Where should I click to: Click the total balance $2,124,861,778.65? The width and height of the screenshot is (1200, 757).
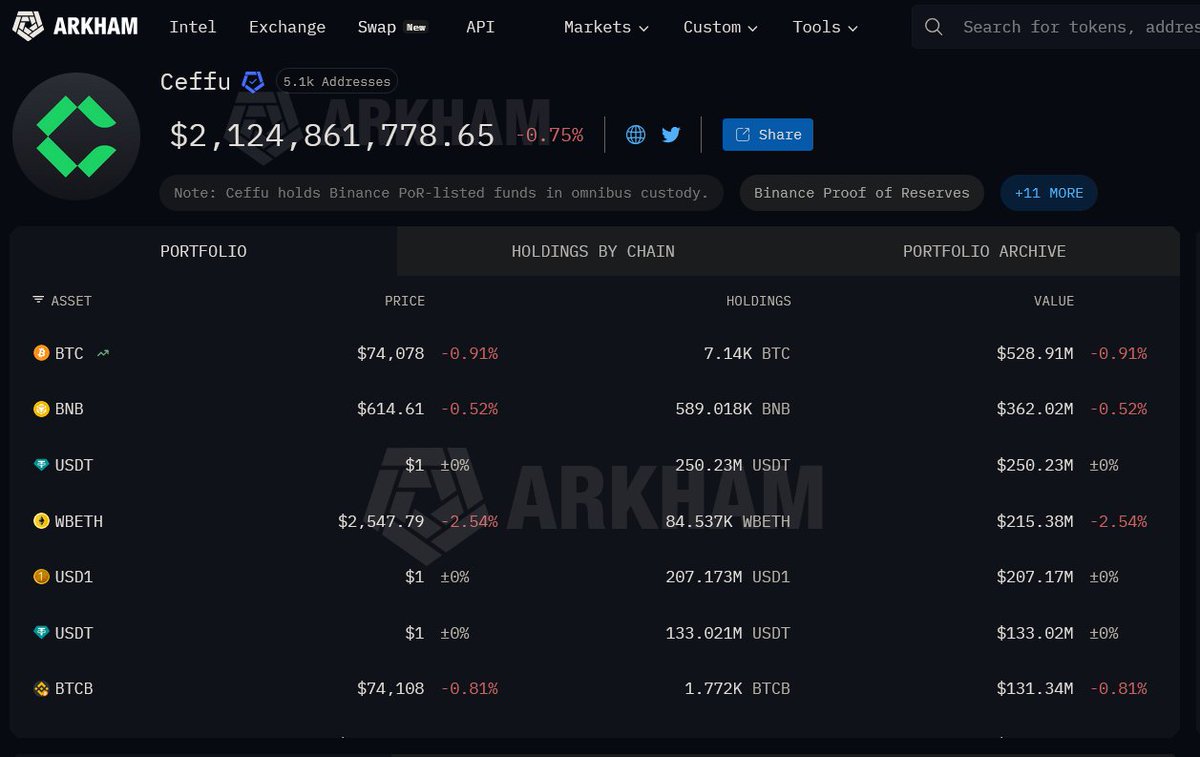click(332, 136)
